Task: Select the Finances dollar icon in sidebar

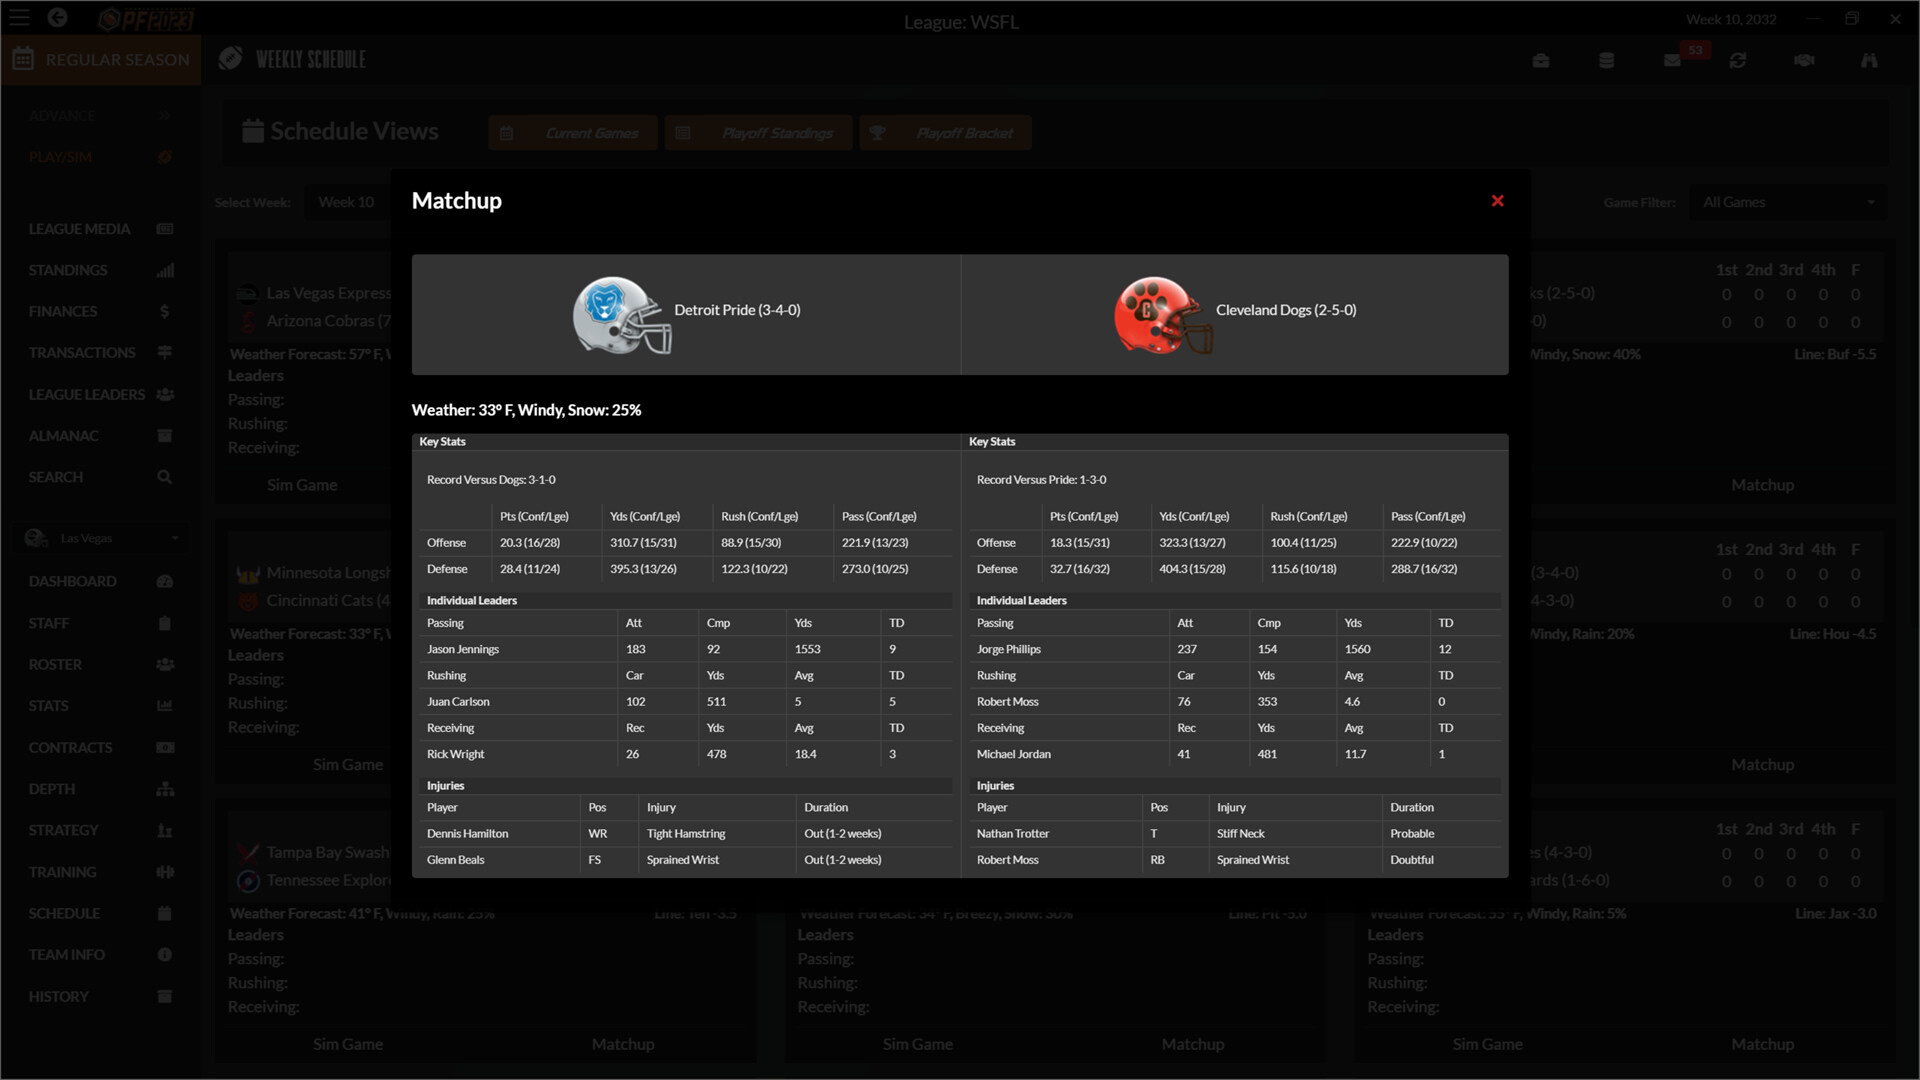Action: point(164,311)
